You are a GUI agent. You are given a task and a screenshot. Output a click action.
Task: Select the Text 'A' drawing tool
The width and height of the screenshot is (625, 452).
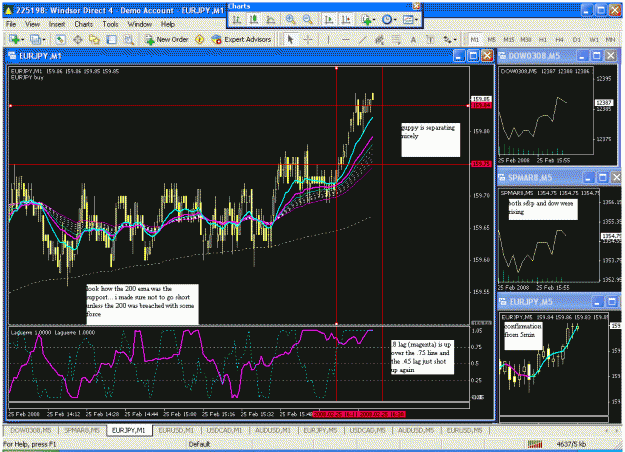[413, 39]
